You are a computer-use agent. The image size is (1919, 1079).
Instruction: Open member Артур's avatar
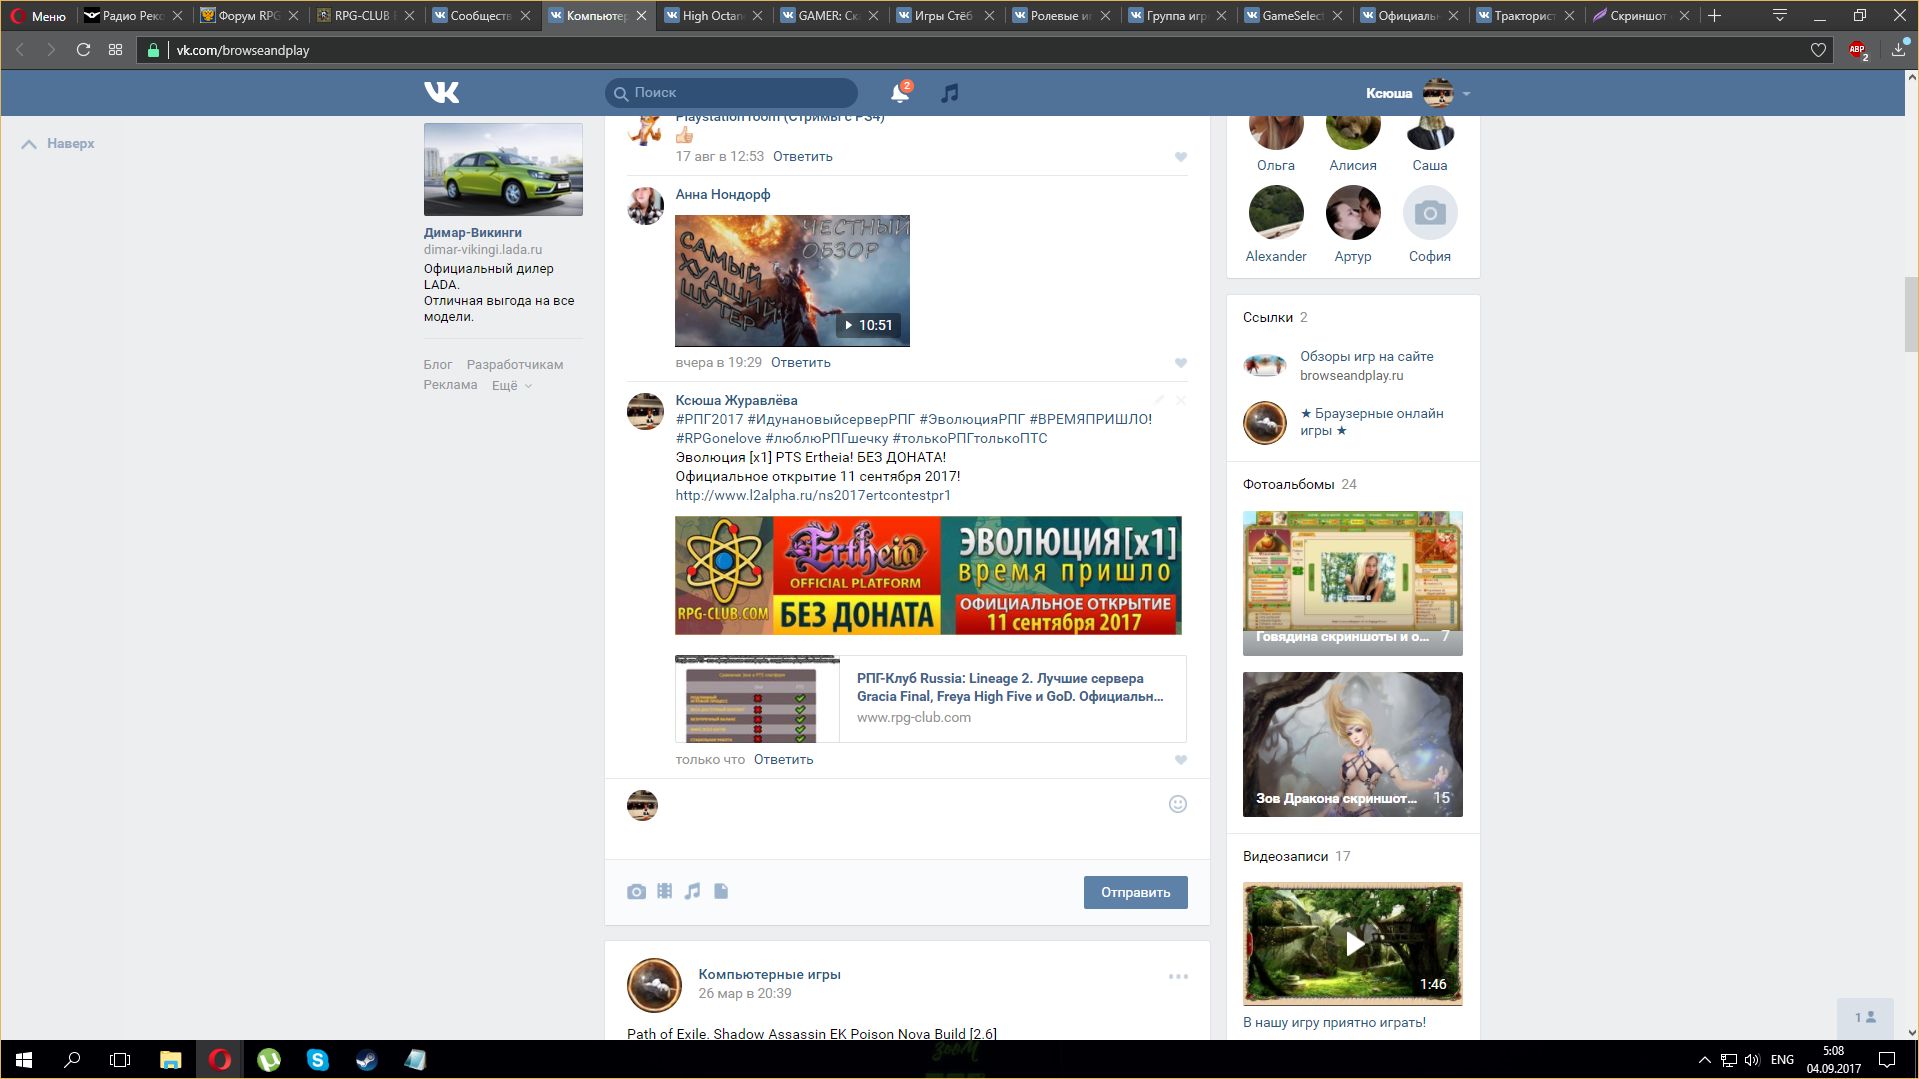(1352, 212)
